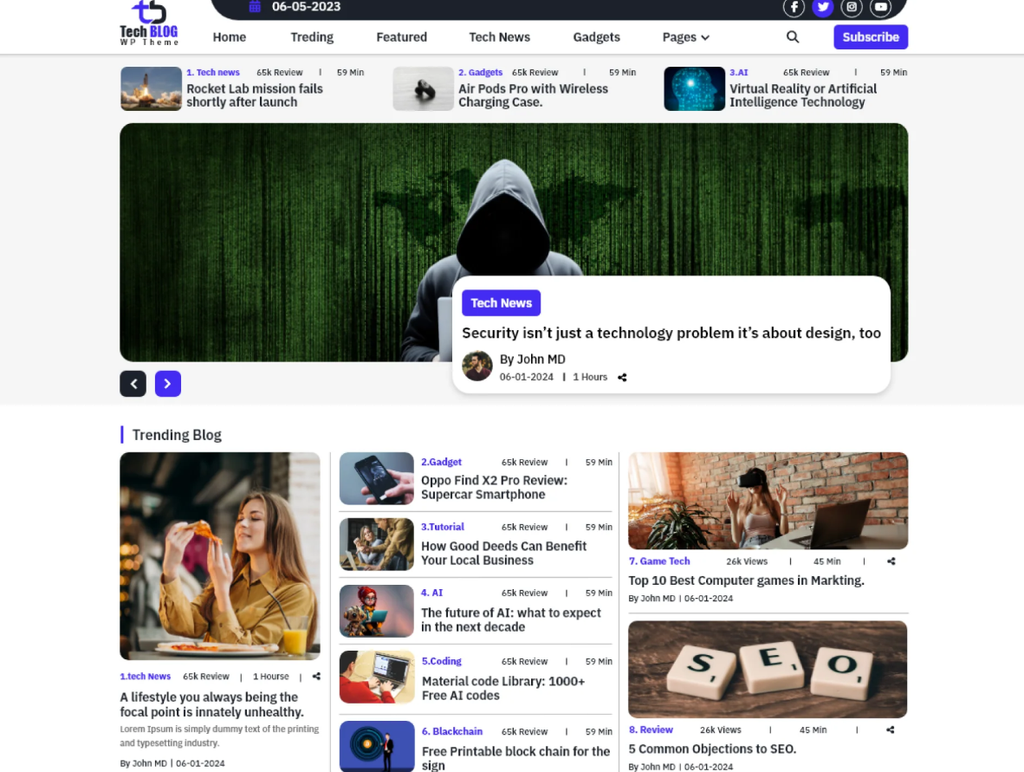Click share icon on Game Tech article
This screenshot has width=1024, height=772.
(x=891, y=561)
